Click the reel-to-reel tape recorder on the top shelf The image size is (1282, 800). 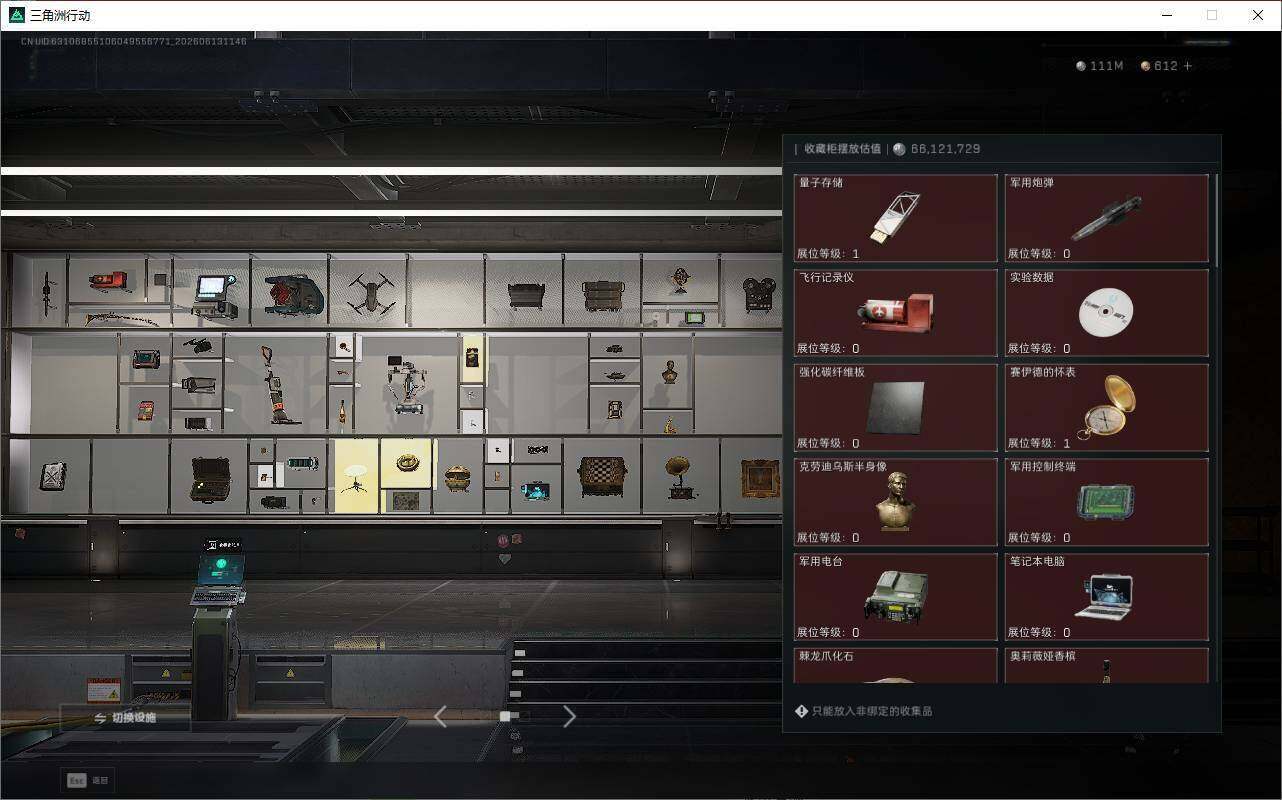(760, 294)
